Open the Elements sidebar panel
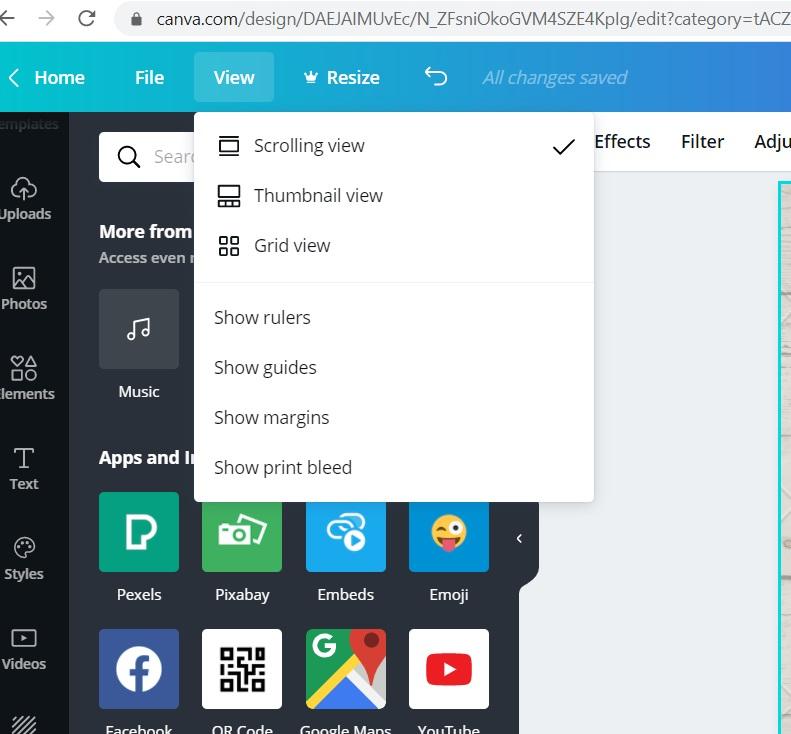Screen dimensions: 791x734 pos(24,378)
